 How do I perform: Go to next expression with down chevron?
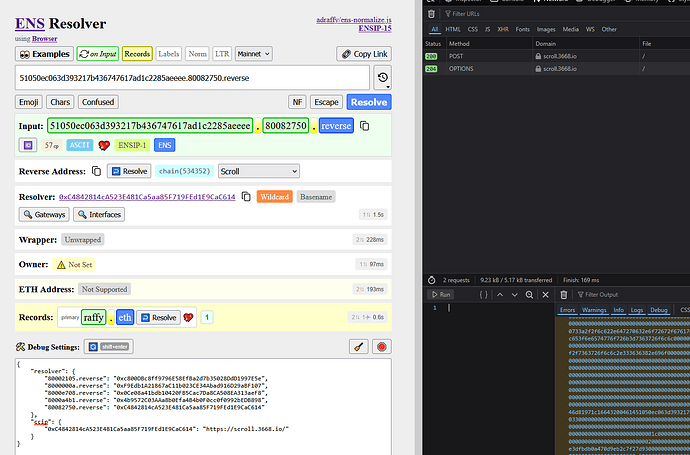point(514,295)
